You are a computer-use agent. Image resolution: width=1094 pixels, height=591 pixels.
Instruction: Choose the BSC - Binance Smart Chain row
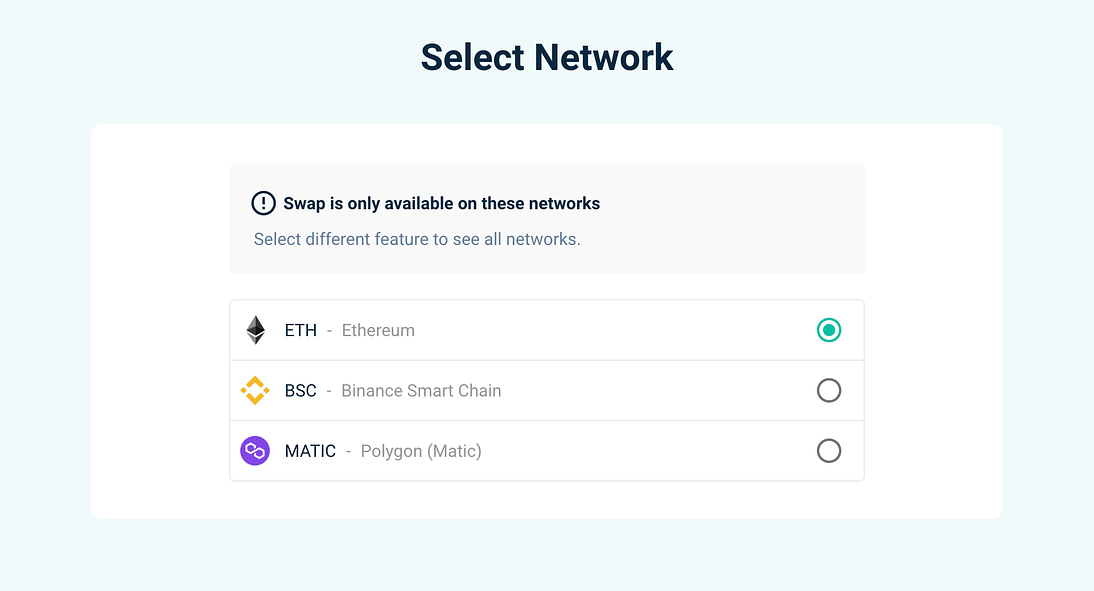click(547, 390)
